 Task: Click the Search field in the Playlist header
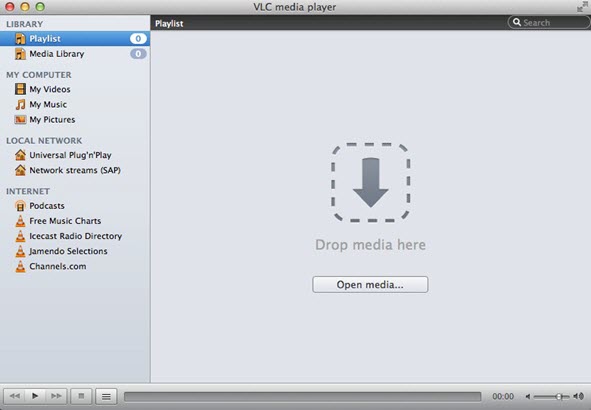[548, 23]
